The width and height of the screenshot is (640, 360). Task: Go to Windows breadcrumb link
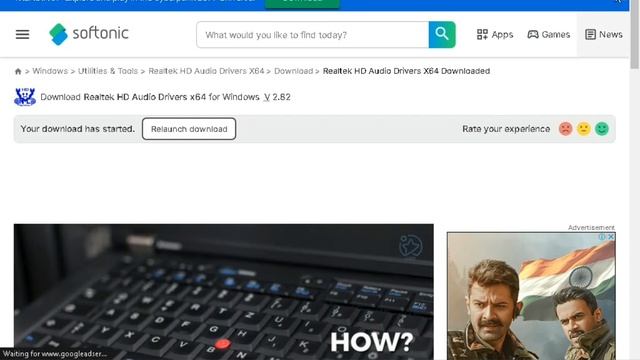pos(50,71)
